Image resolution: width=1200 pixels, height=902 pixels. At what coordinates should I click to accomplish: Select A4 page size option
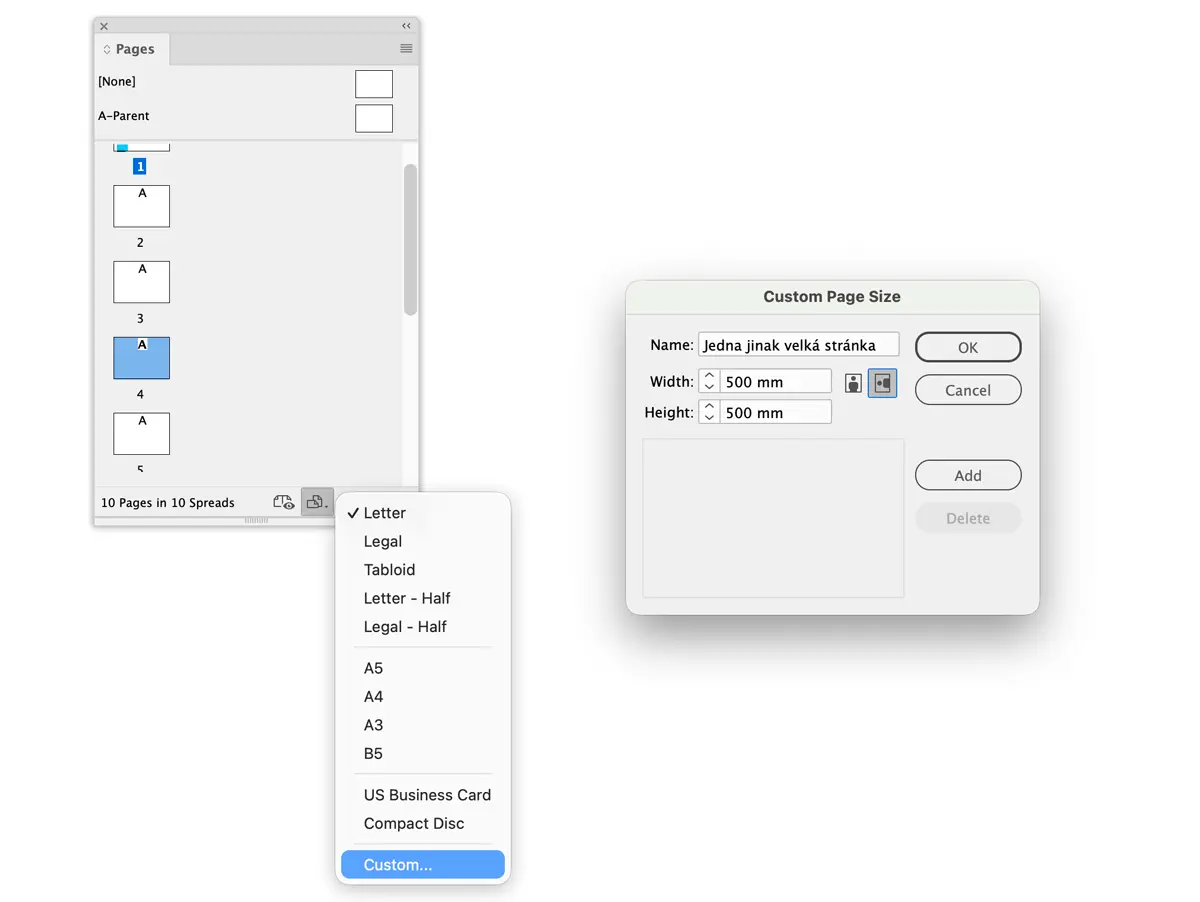click(373, 697)
